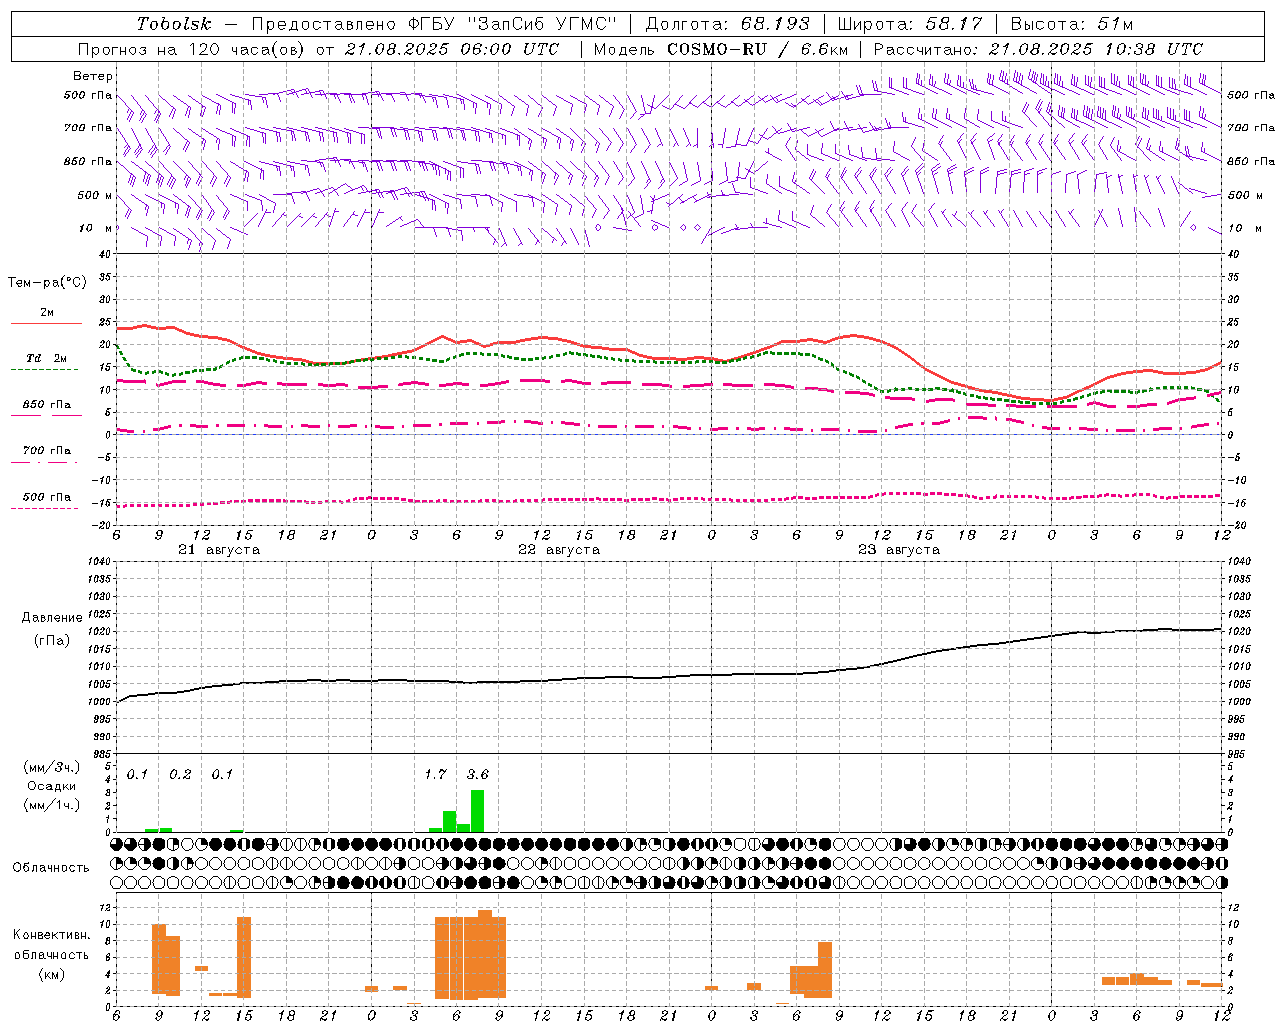Click the pink dash-dot '700 гПа' legend line
Image resolution: width=1280 pixels, height=1024 pixels.
pos(44,462)
